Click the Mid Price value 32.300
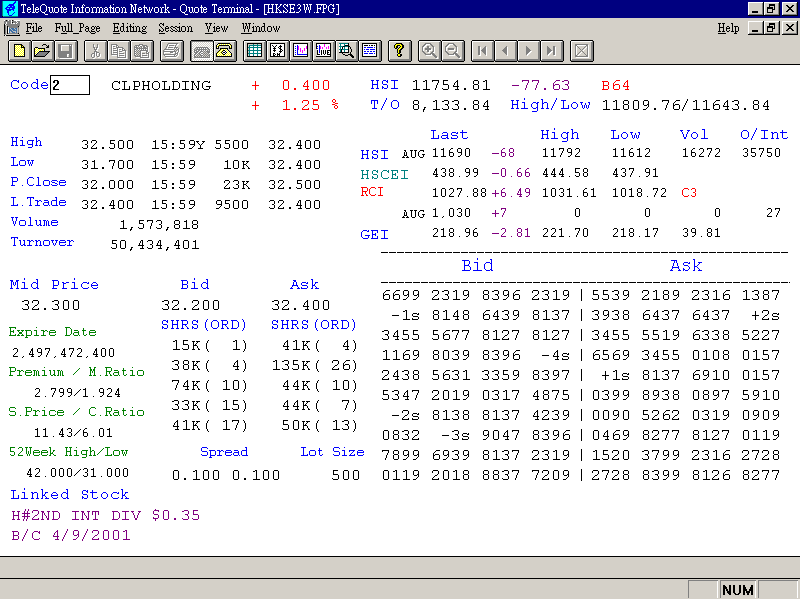Image resolution: width=800 pixels, height=600 pixels. [x=51, y=305]
